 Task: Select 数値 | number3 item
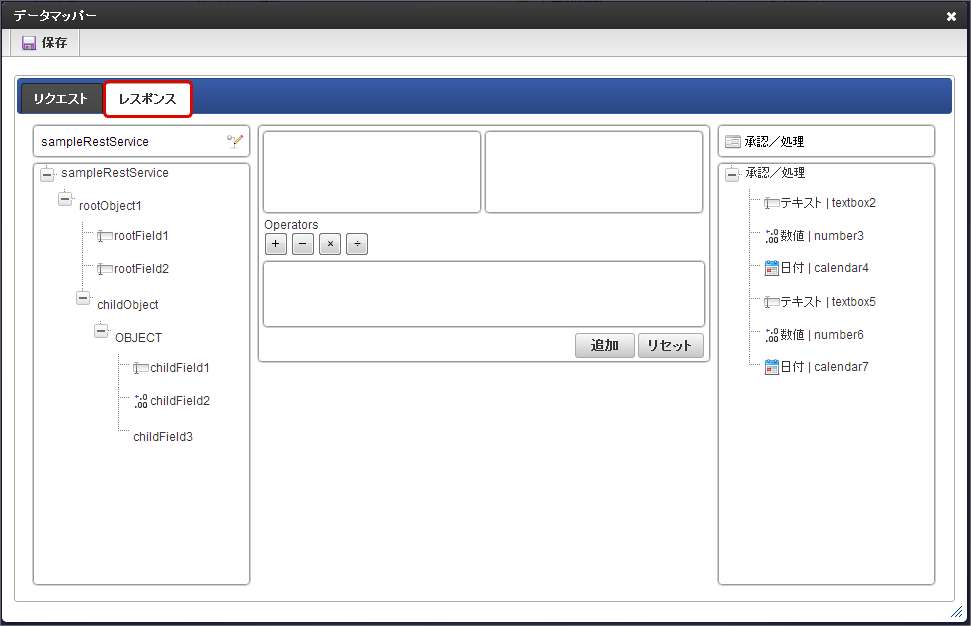tap(822, 236)
